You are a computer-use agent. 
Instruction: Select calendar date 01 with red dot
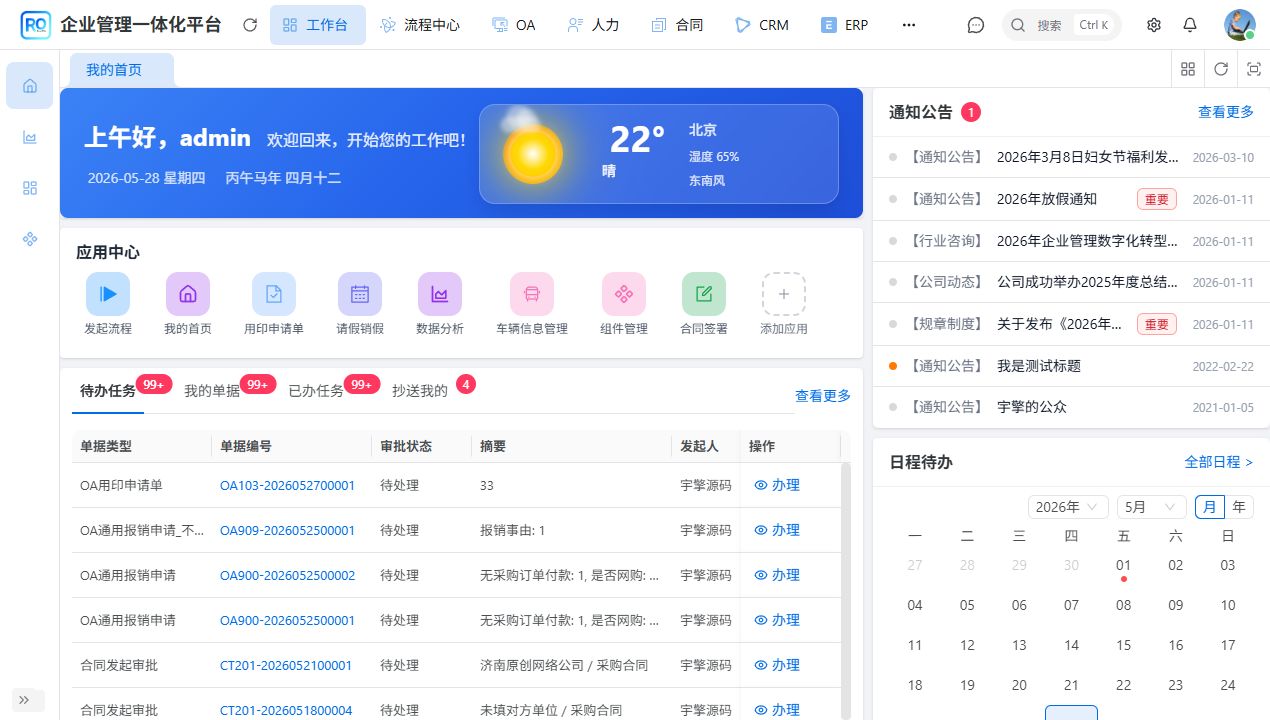[x=1123, y=565]
